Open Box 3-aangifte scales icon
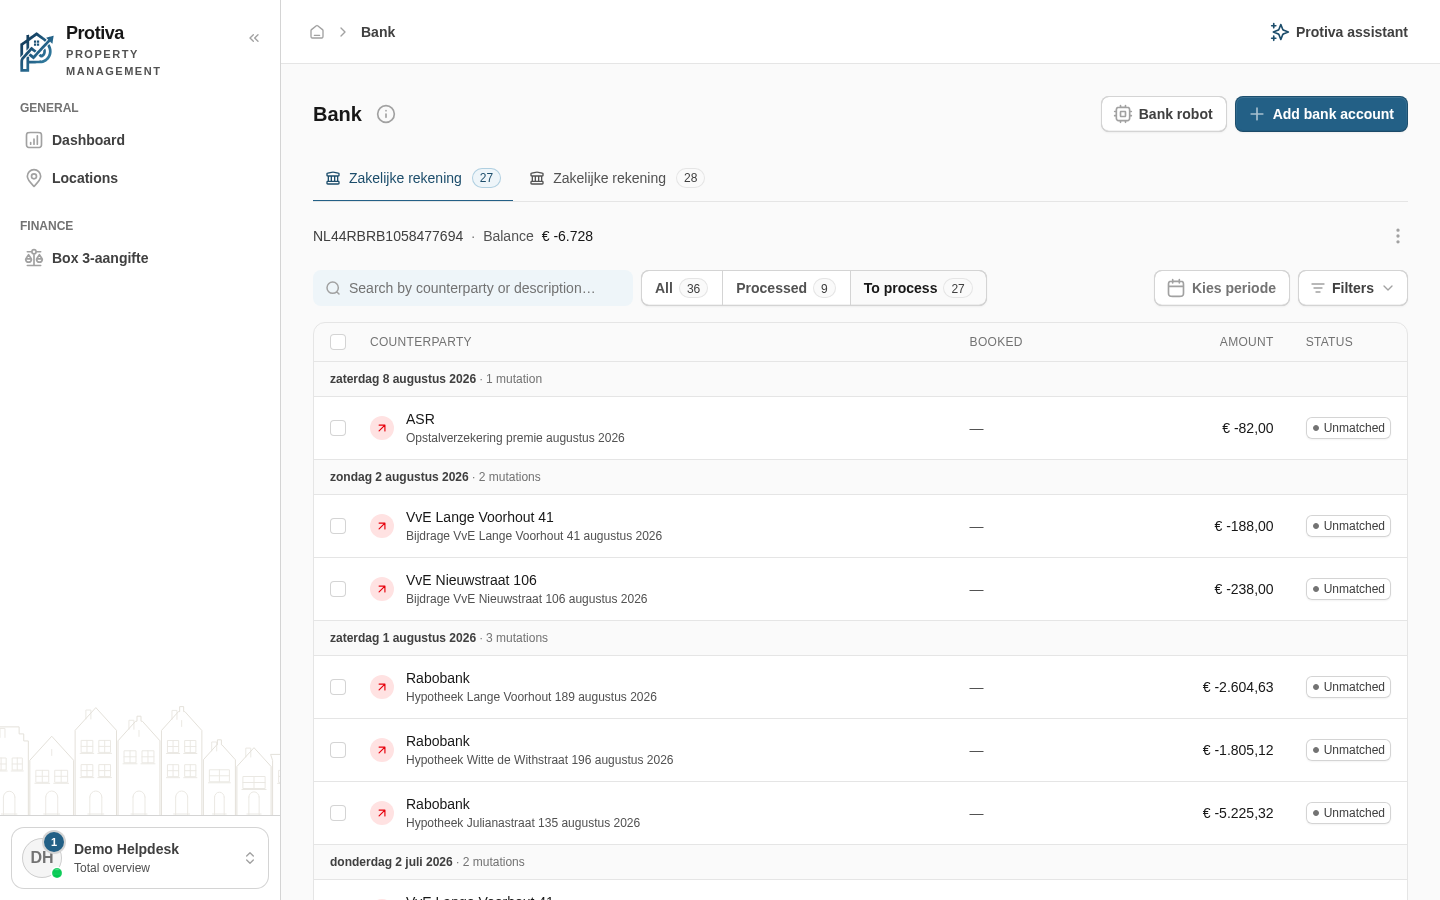This screenshot has height=900, width=1440. (34, 258)
